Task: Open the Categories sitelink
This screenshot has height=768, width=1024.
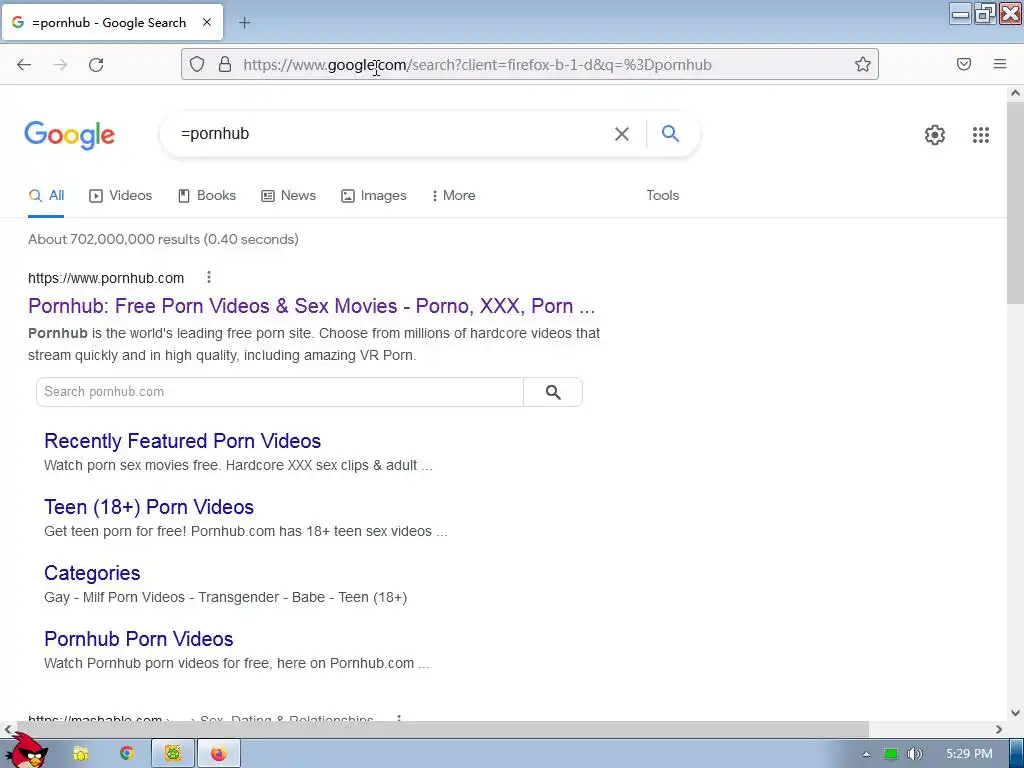Action: 92,573
